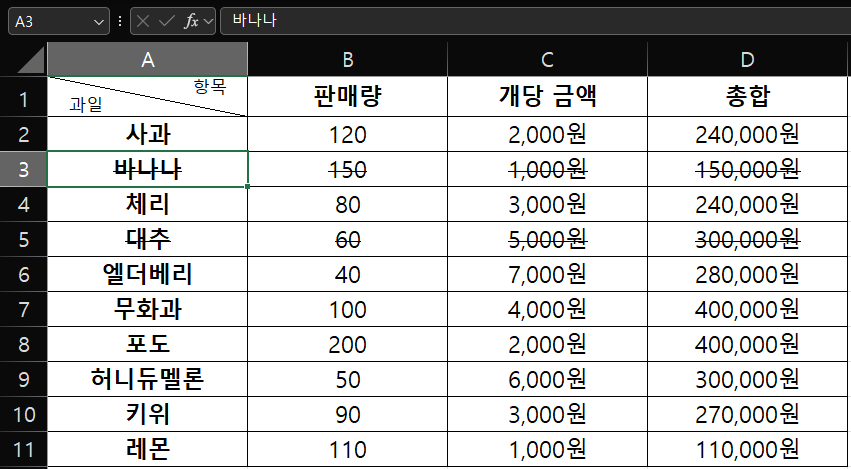
Task: Select row 9 header
Action: [23, 379]
